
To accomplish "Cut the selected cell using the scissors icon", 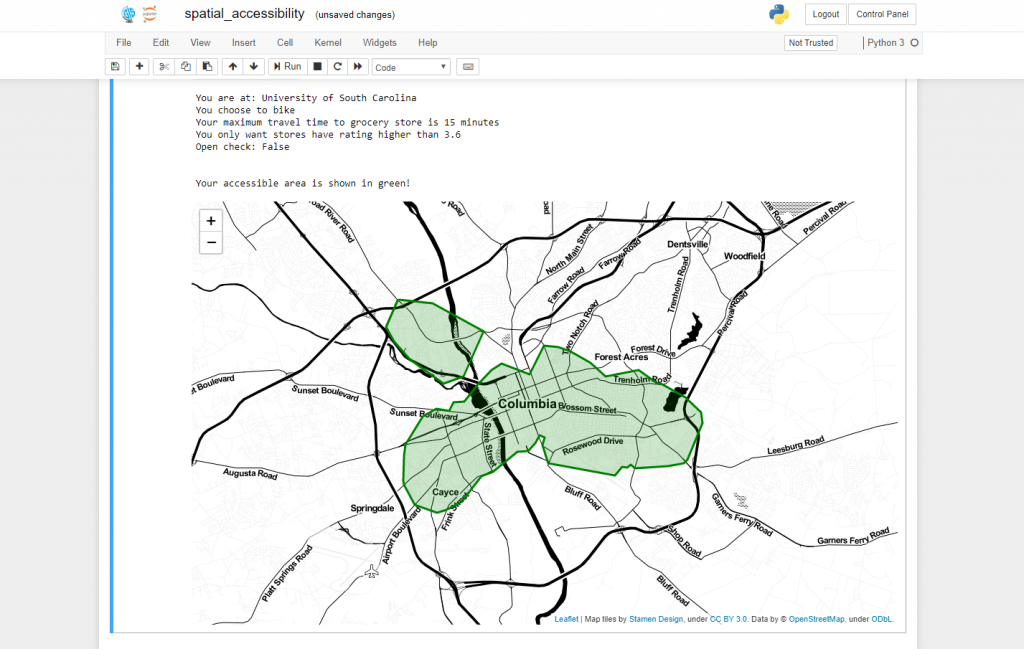I will [x=163, y=66].
